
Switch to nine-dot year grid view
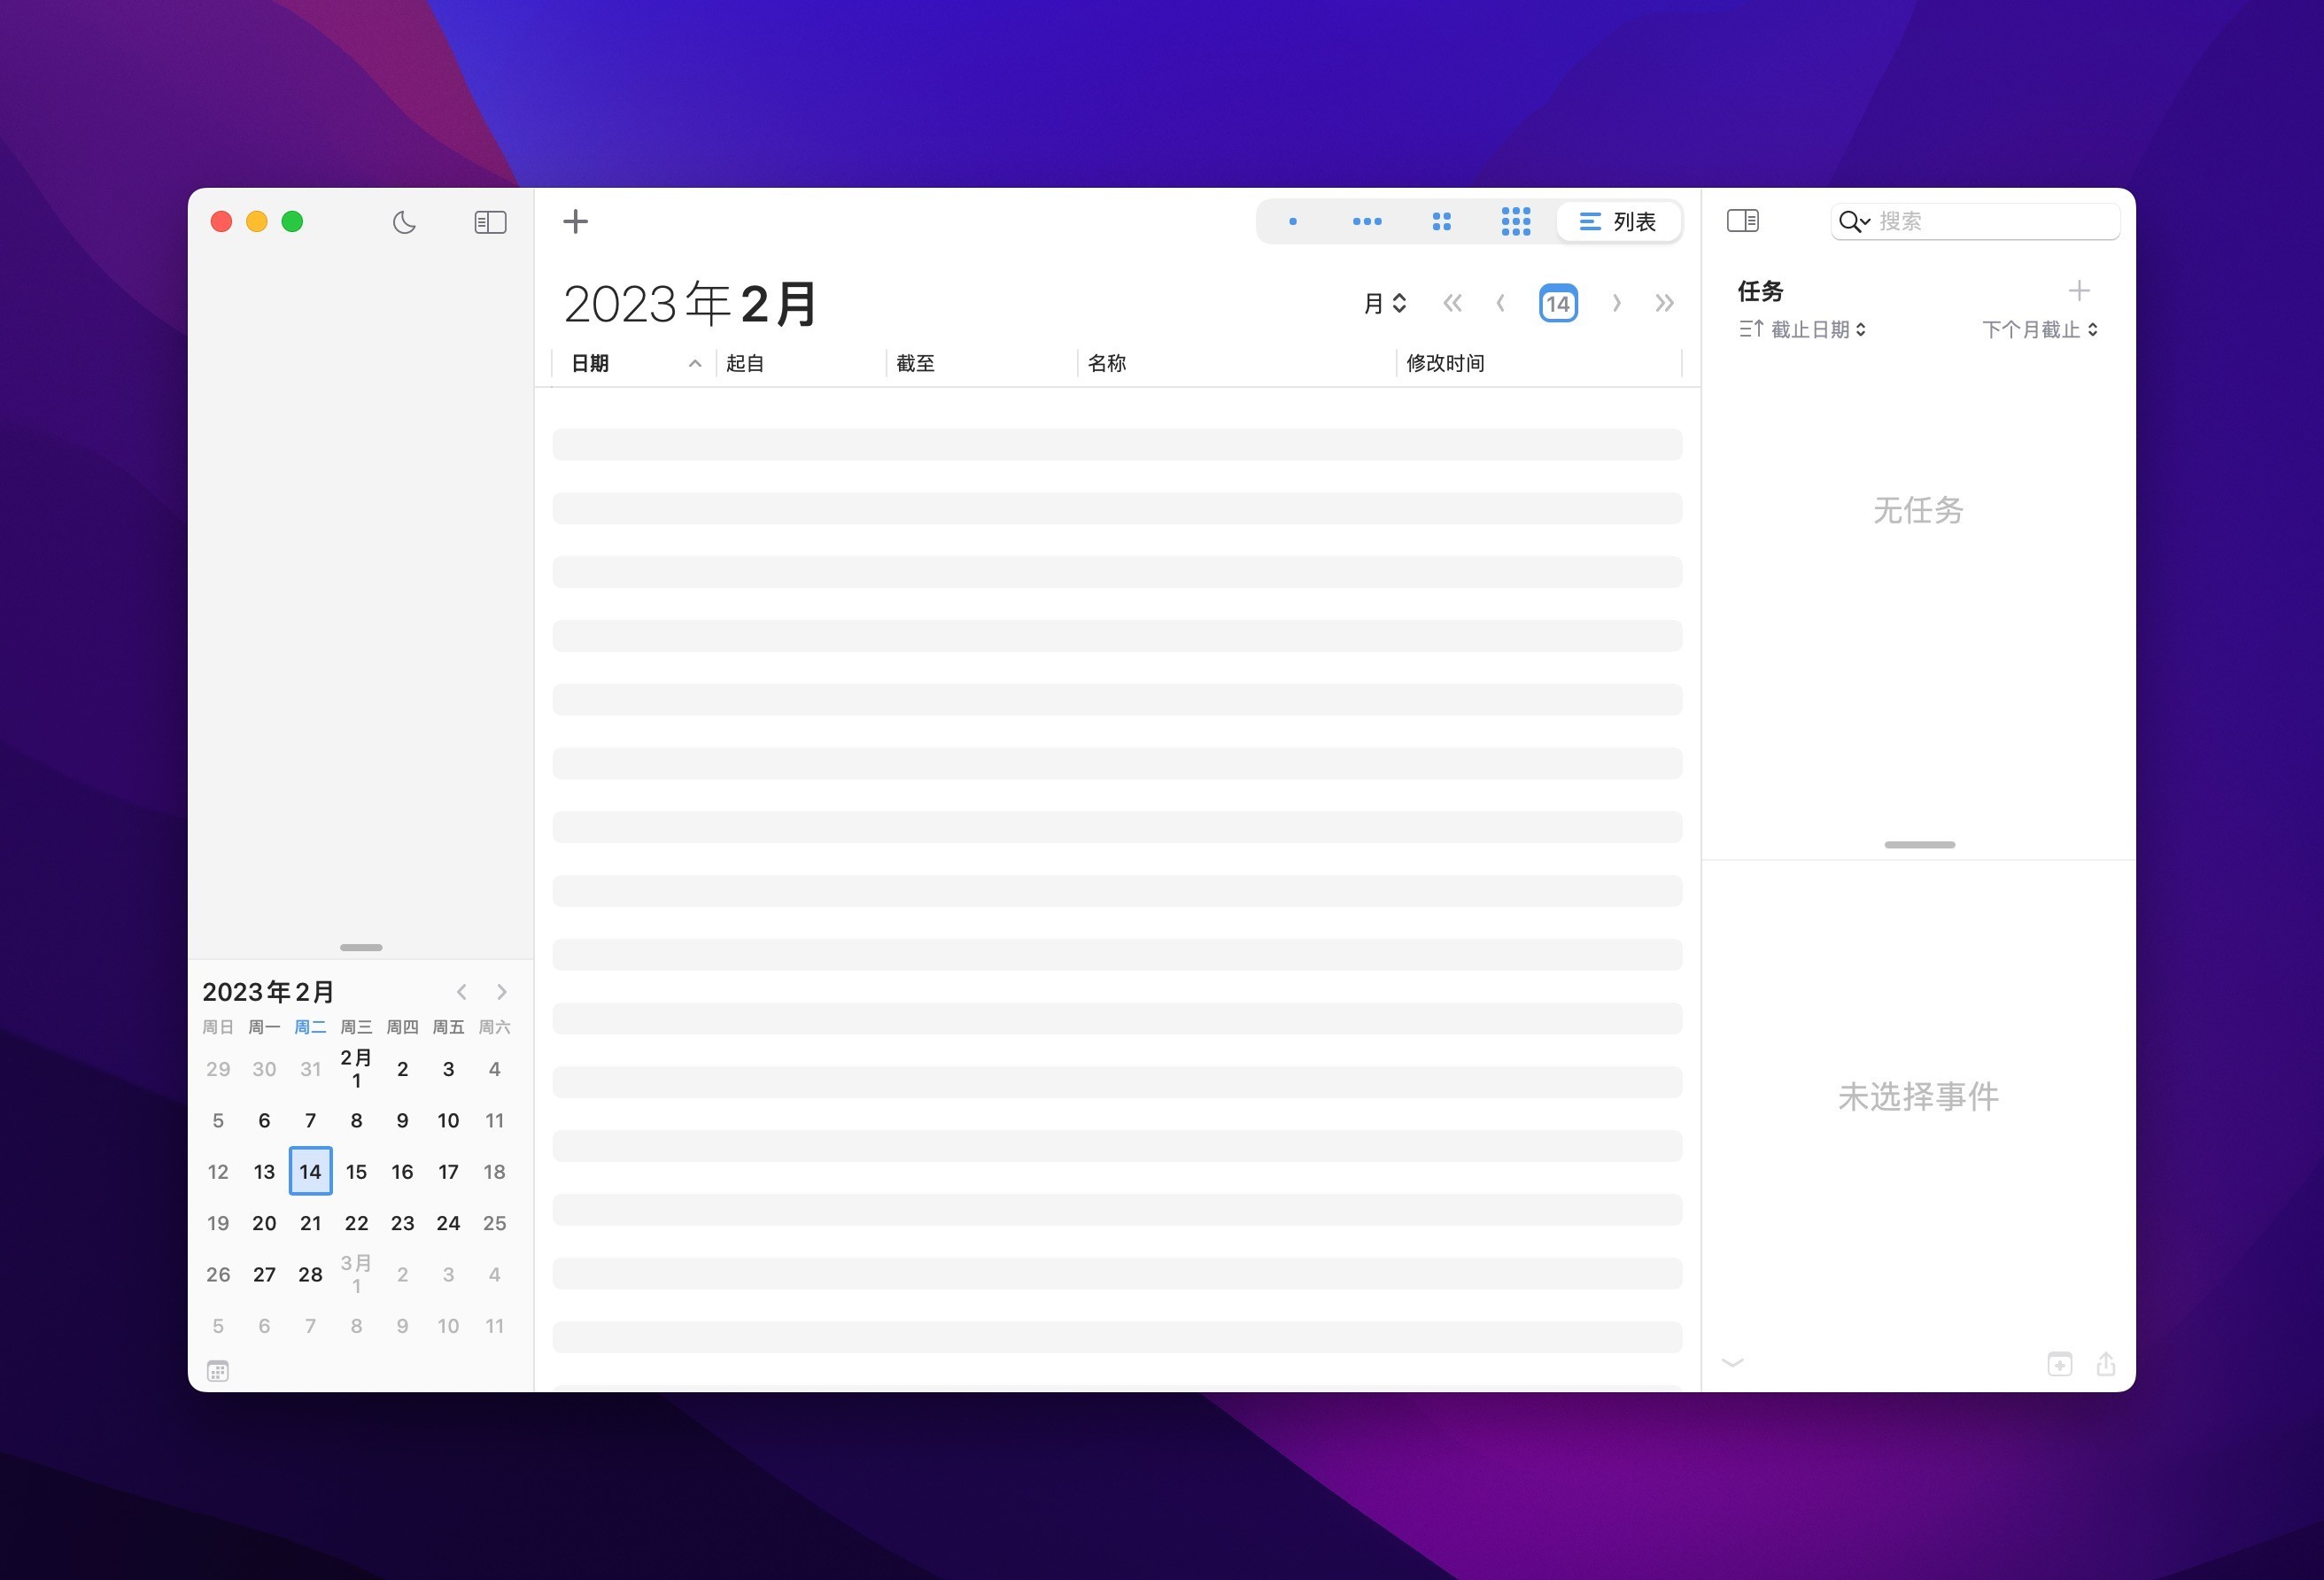[1515, 222]
